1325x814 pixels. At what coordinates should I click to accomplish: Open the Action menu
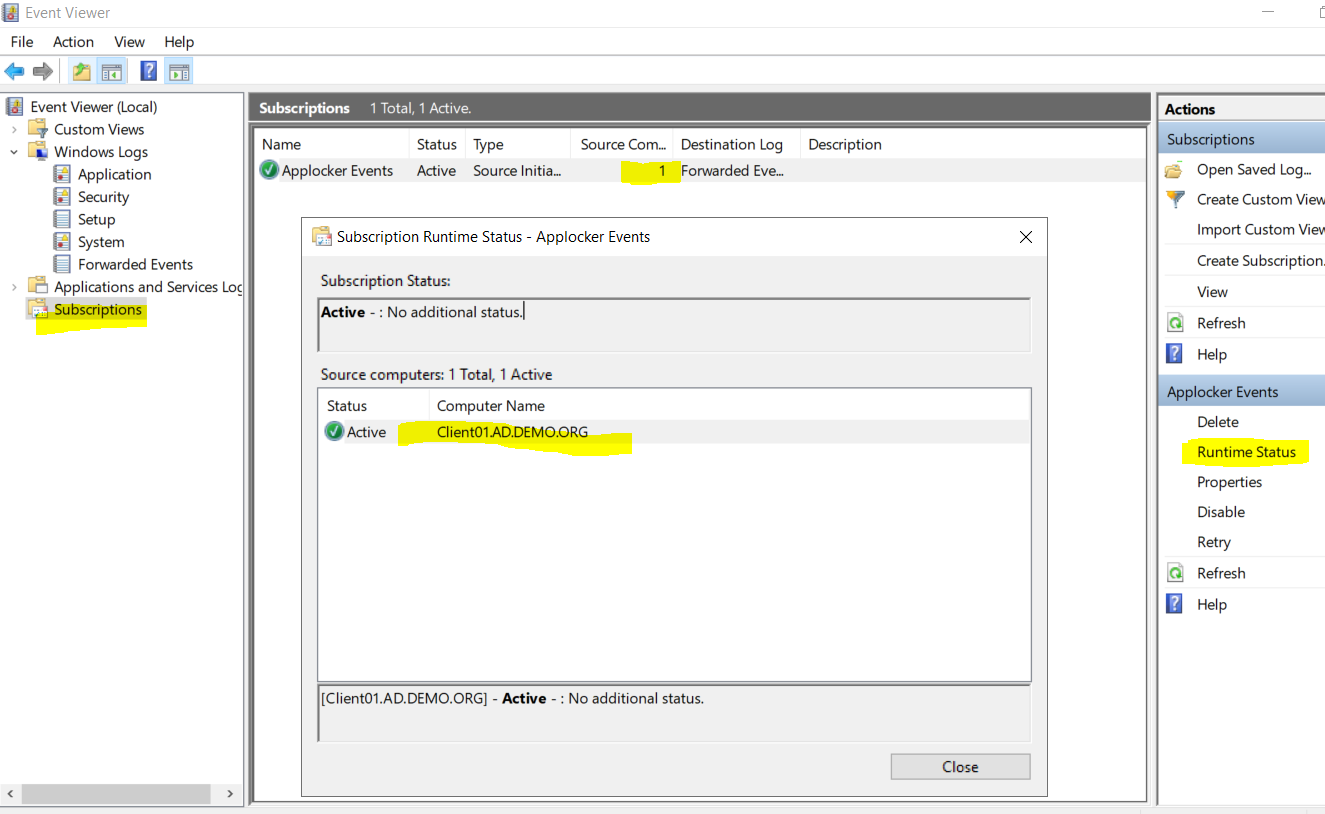pos(73,42)
